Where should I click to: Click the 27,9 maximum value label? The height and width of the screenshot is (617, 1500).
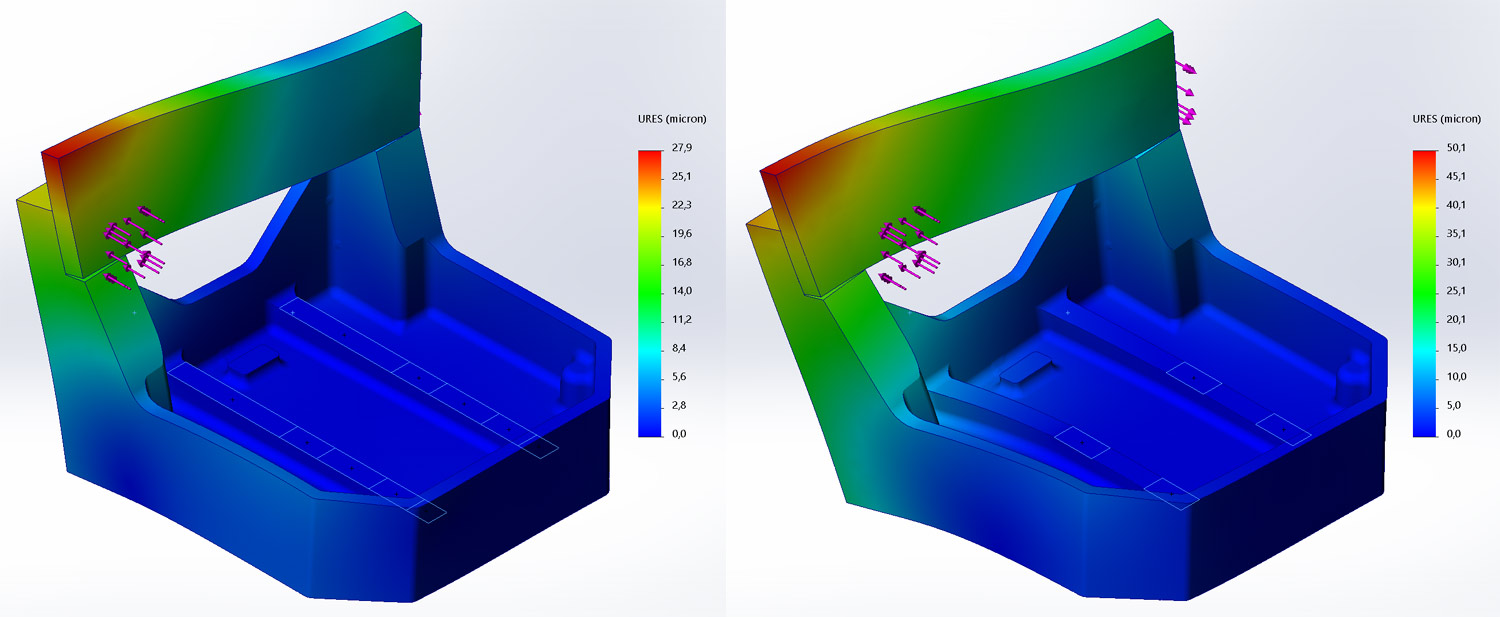tap(681, 148)
